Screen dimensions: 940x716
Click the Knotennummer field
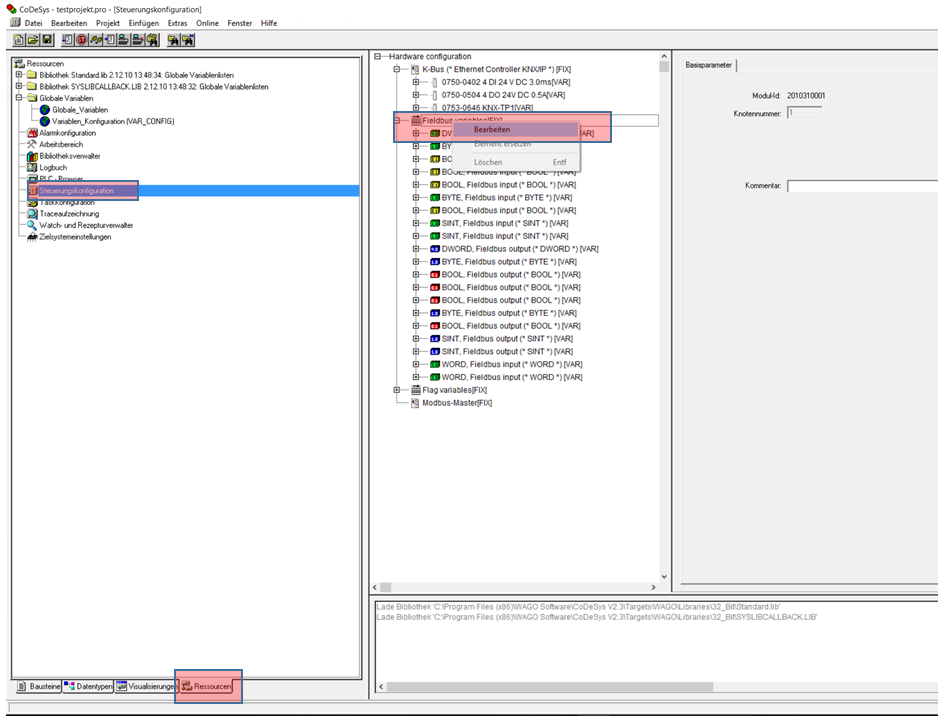805,113
